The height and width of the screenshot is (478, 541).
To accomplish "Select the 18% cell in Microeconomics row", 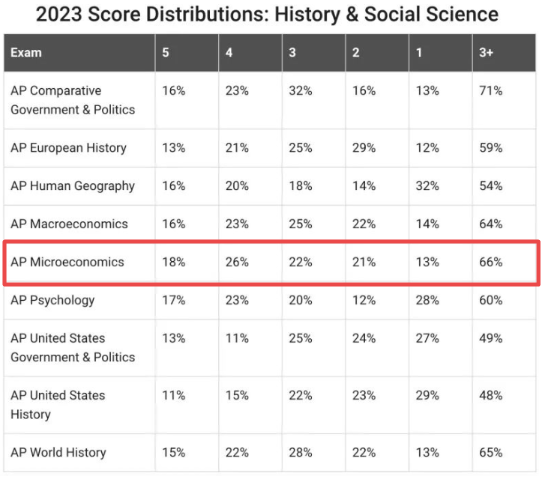I will (x=174, y=262).
